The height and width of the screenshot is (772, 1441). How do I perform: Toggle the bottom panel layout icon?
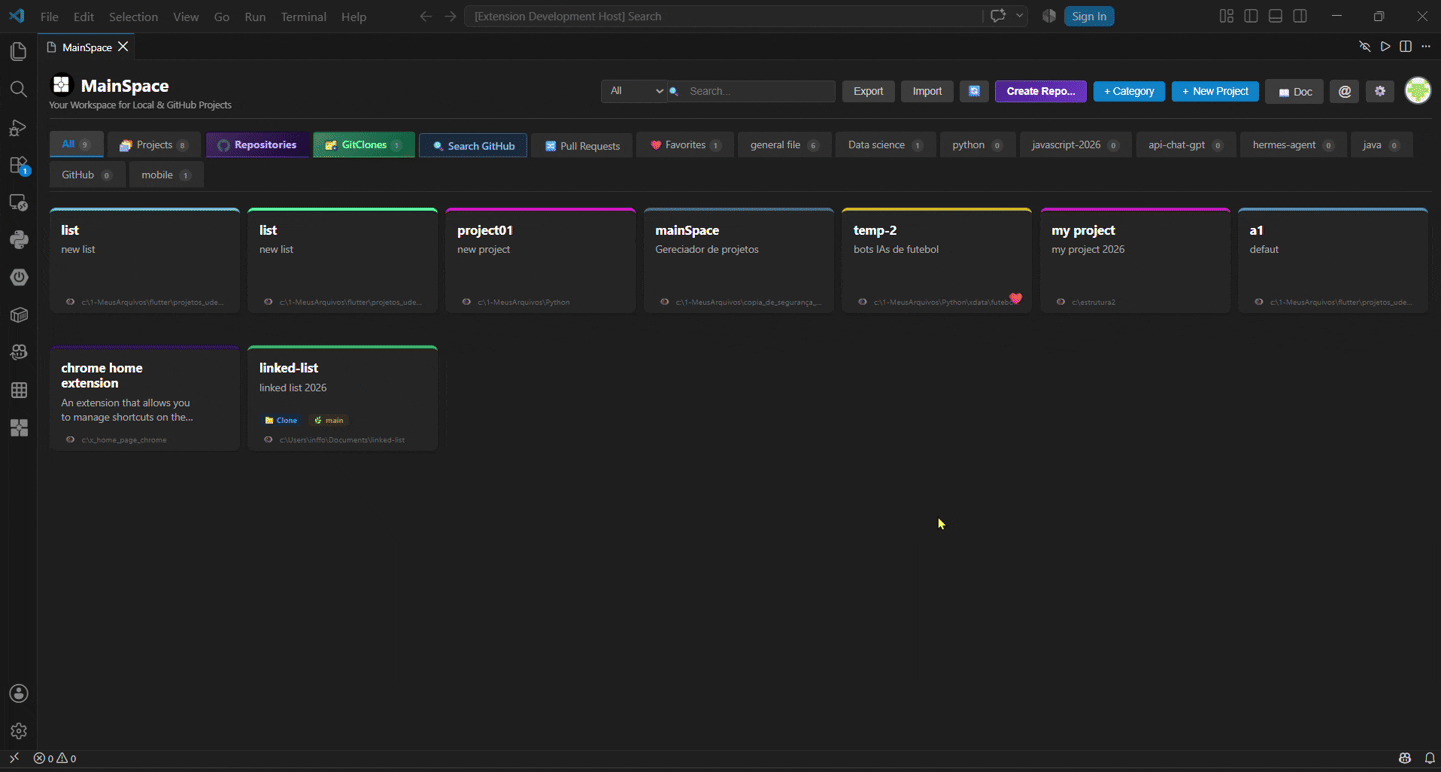point(1275,16)
